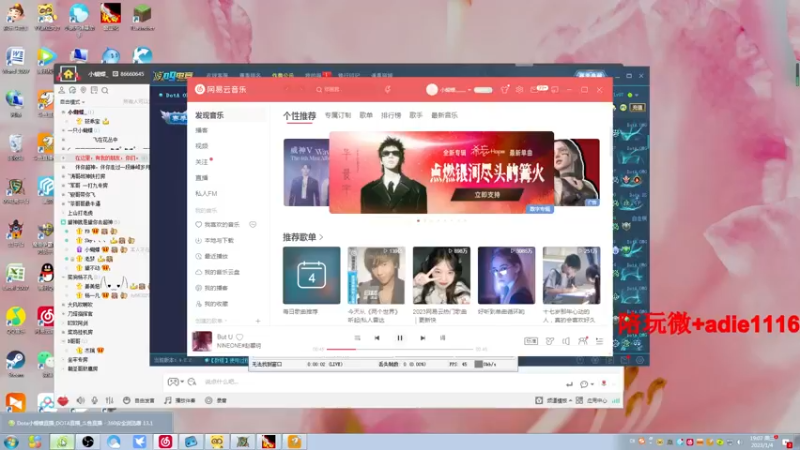Skip to the next track
The width and height of the screenshot is (800, 450).
[x=422, y=338]
